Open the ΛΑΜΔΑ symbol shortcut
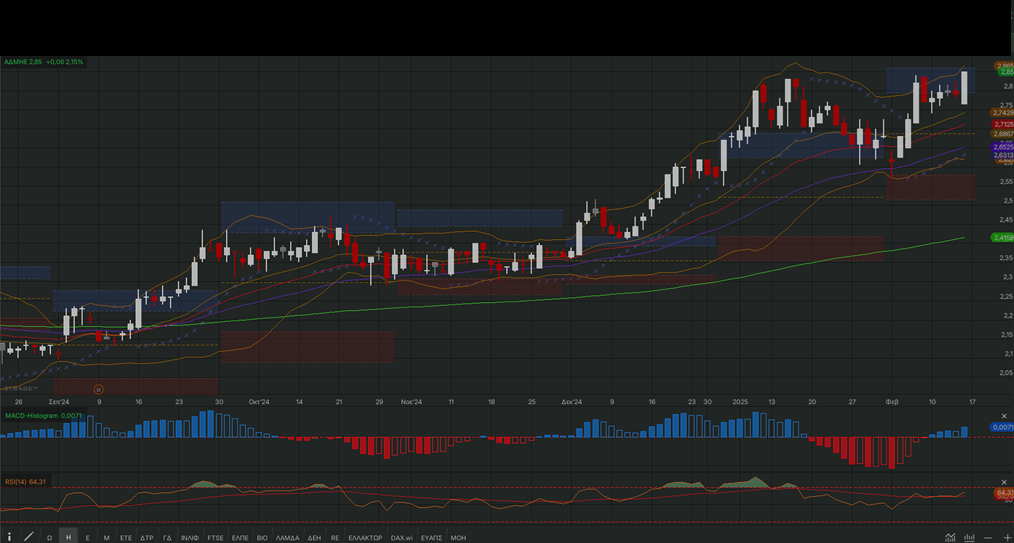Image resolution: width=1014 pixels, height=543 pixels. (x=288, y=537)
